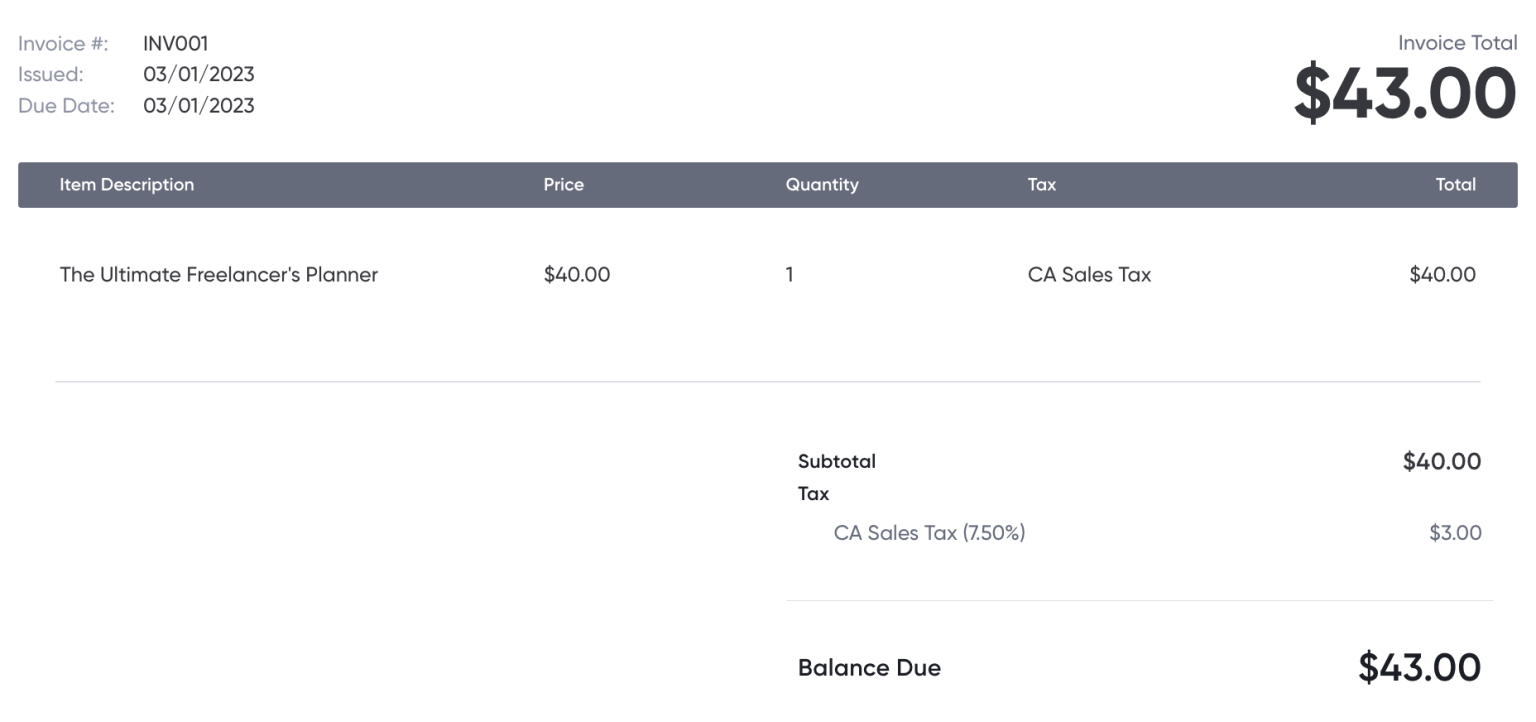Click the Issued date 03/01/2023

coord(198,74)
